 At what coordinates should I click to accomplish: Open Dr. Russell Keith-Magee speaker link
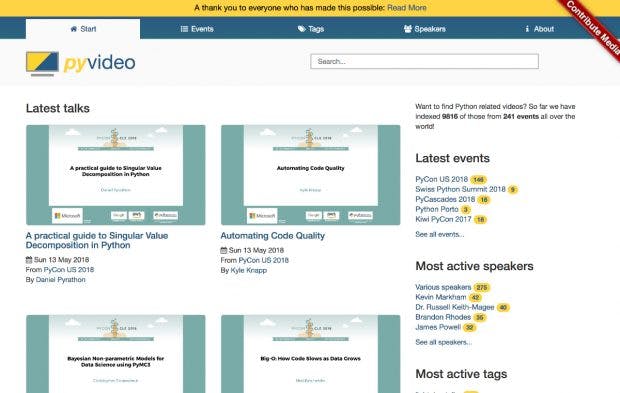pyautogui.click(x=455, y=307)
